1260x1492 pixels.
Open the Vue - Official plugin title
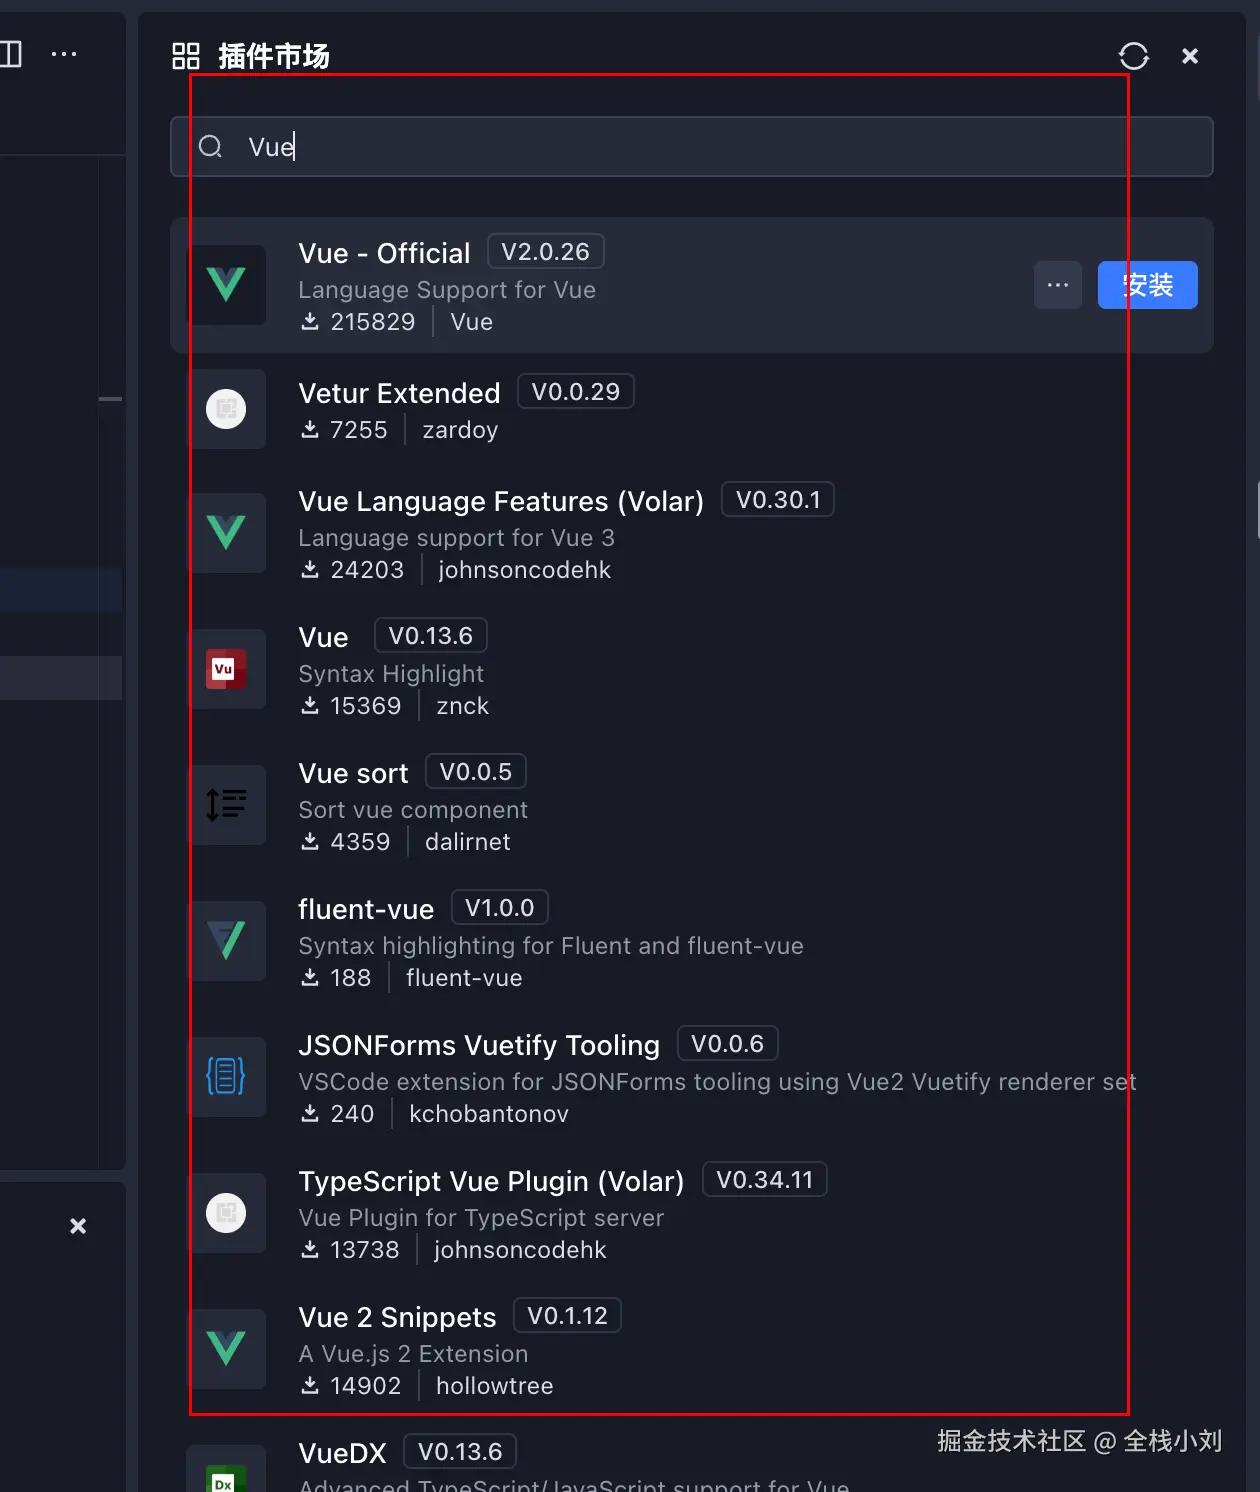click(x=384, y=253)
